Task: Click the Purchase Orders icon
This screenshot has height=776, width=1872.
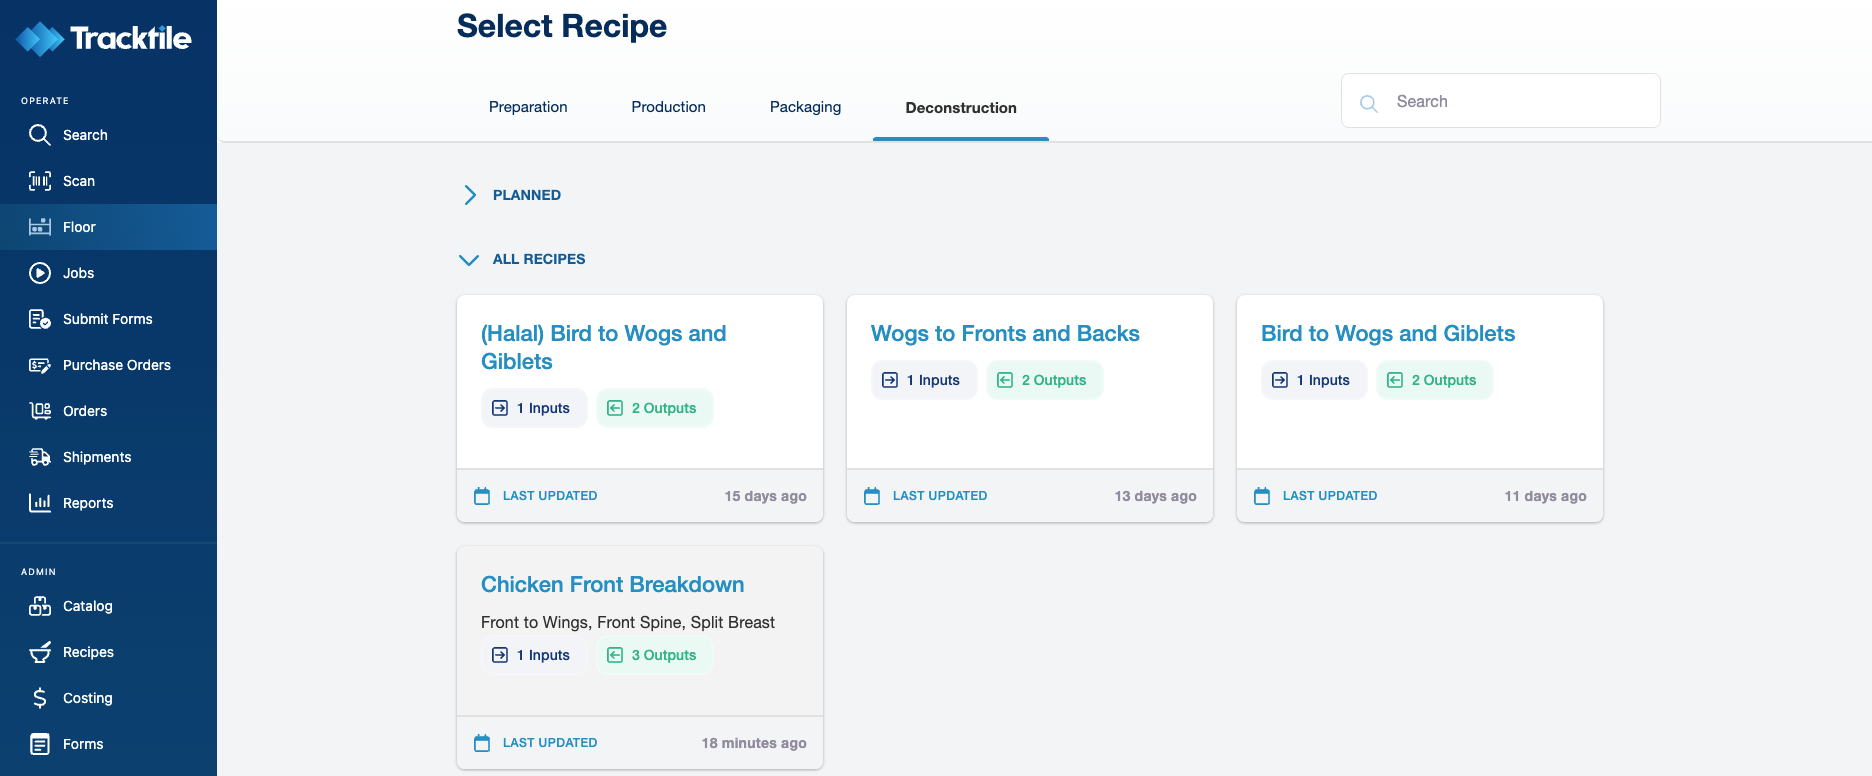Action: pos(40,365)
